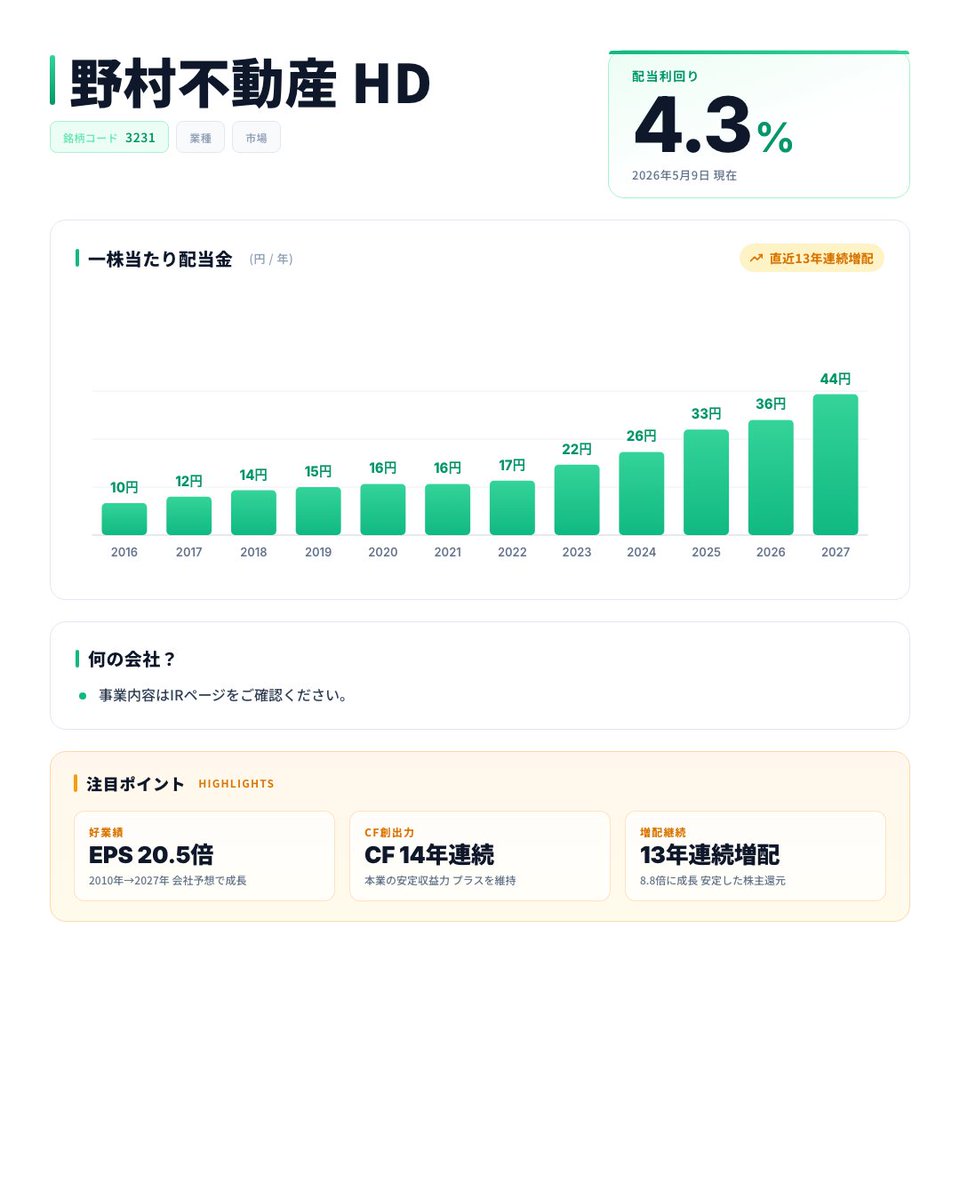Click the 業種 tag
The width and height of the screenshot is (960, 1200).
click(200, 137)
